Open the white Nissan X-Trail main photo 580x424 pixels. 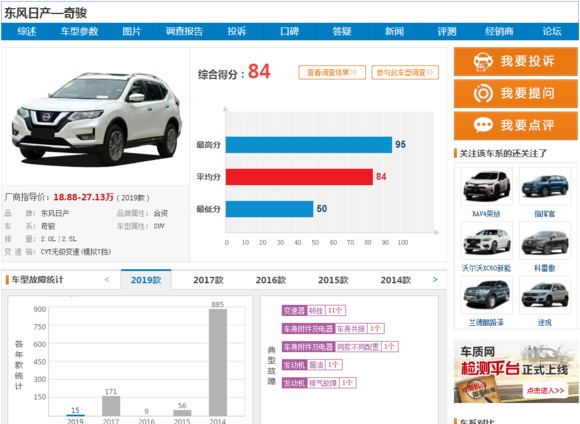pos(96,118)
